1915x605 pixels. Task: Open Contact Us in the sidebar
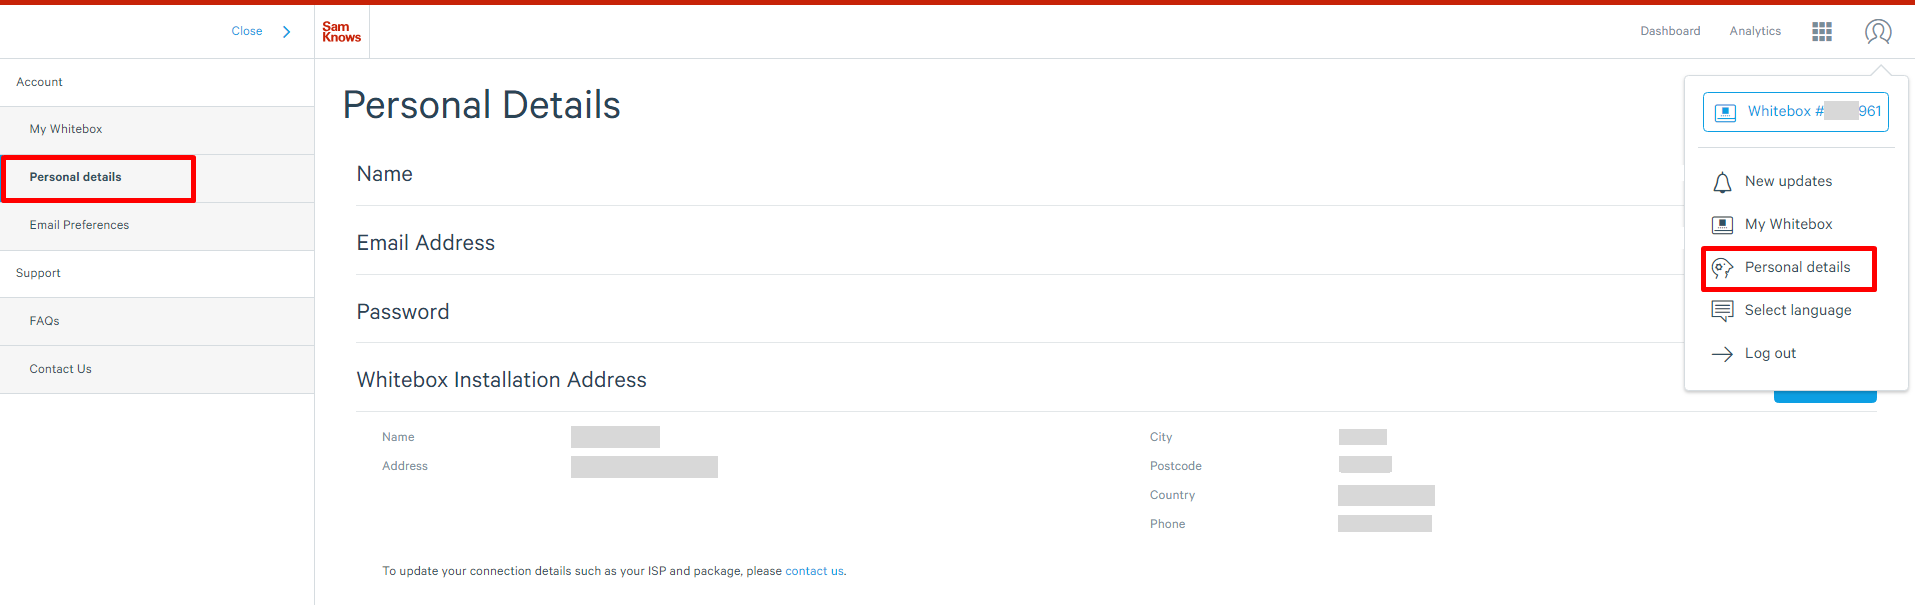pyautogui.click(x=60, y=369)
